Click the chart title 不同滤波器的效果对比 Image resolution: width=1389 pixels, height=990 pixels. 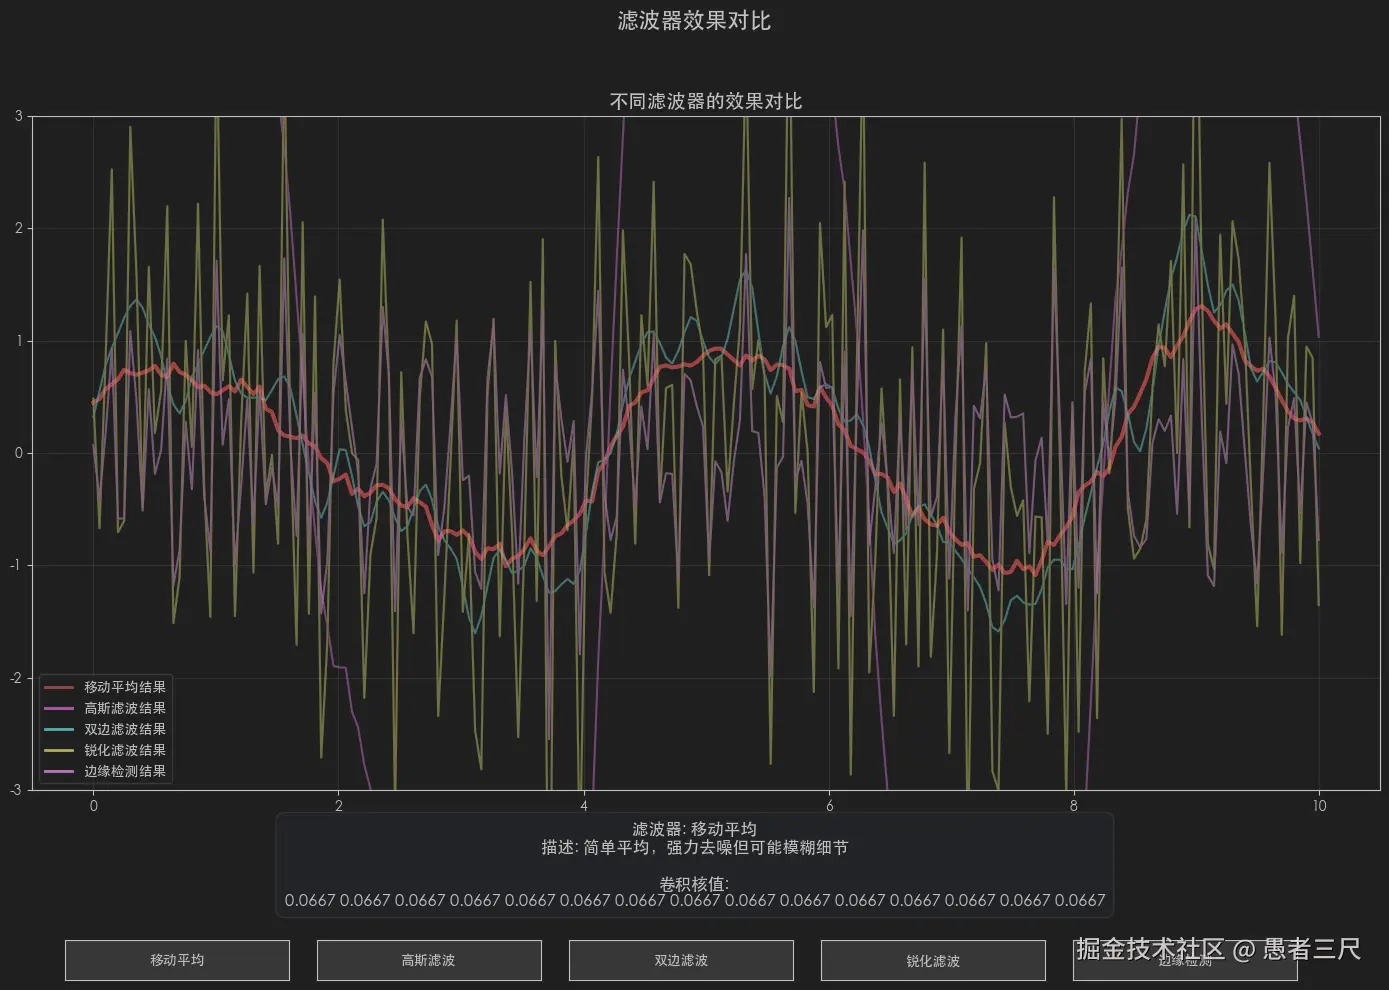706,101
